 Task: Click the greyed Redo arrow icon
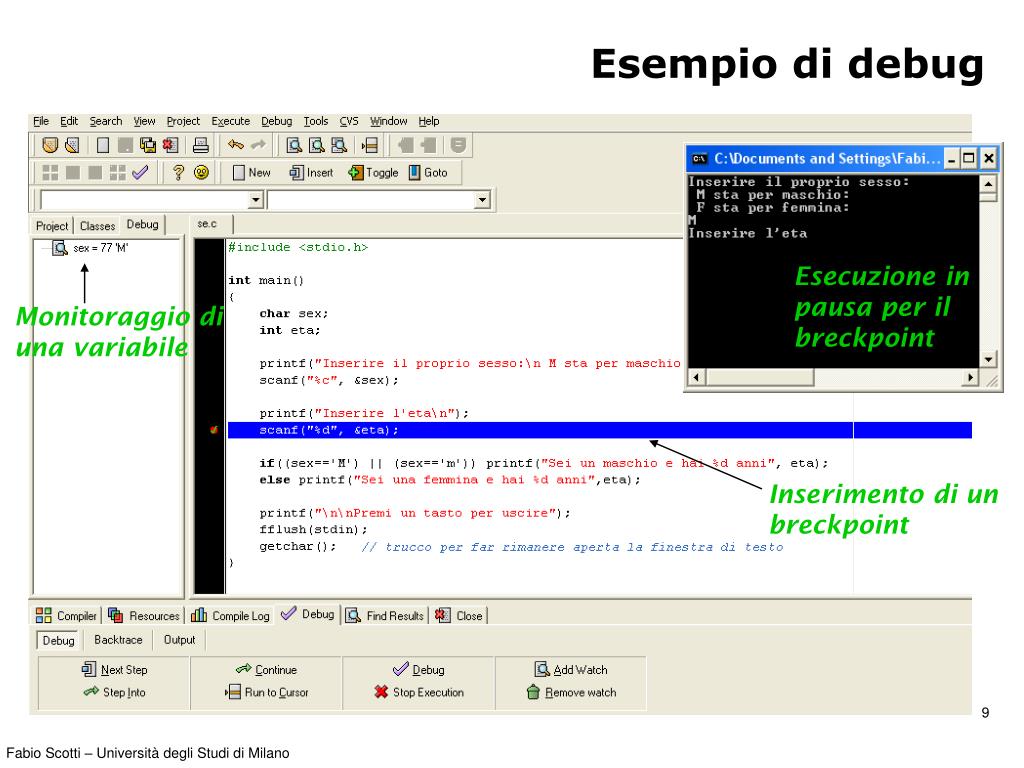tap(259, 145)
